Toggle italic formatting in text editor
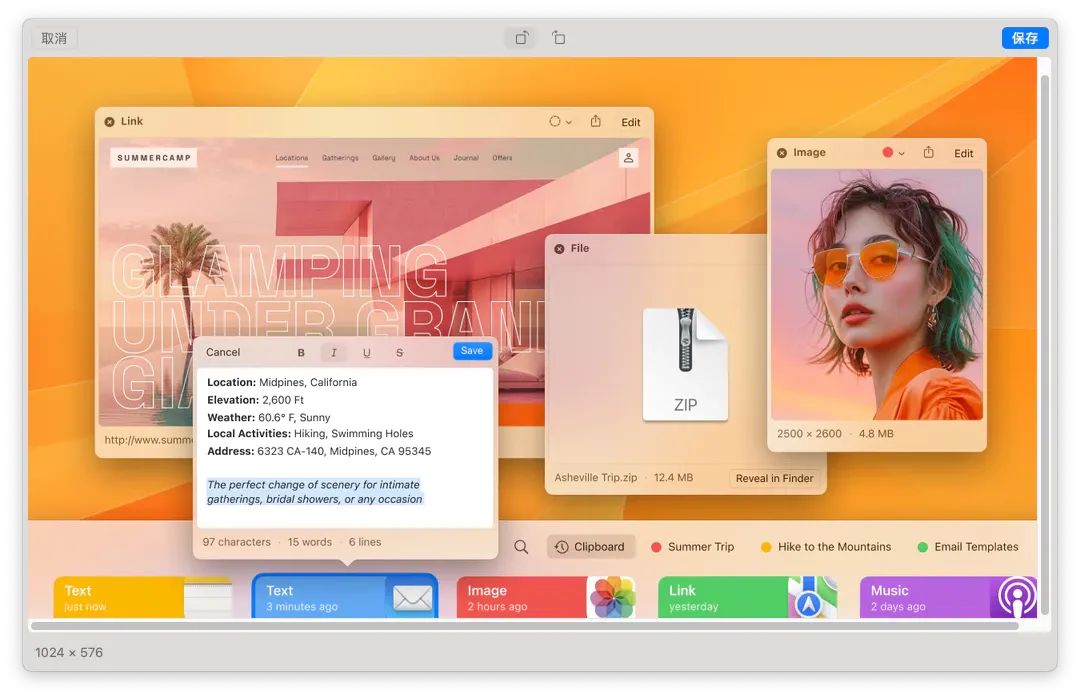The width and height of the screenshot is (1080, 698). (x=333, y=353)
